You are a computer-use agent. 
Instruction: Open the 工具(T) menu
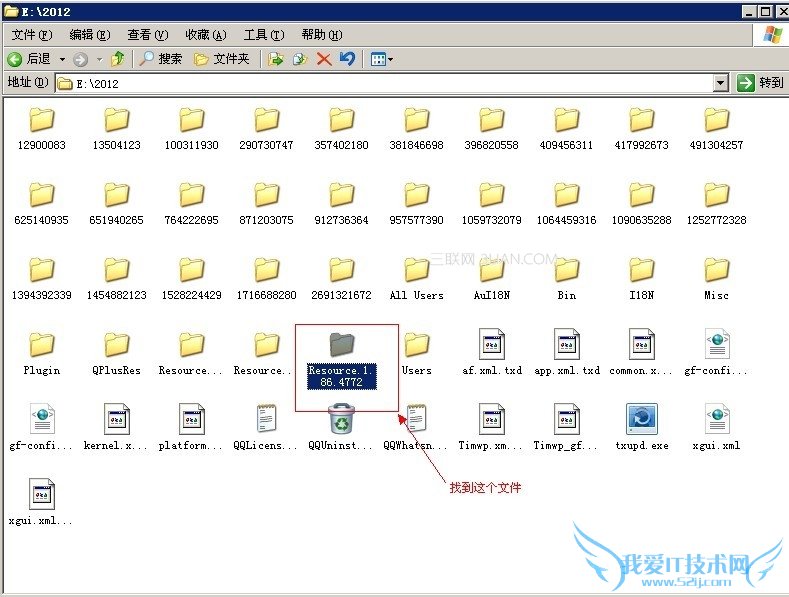click(x=263, y=35)
